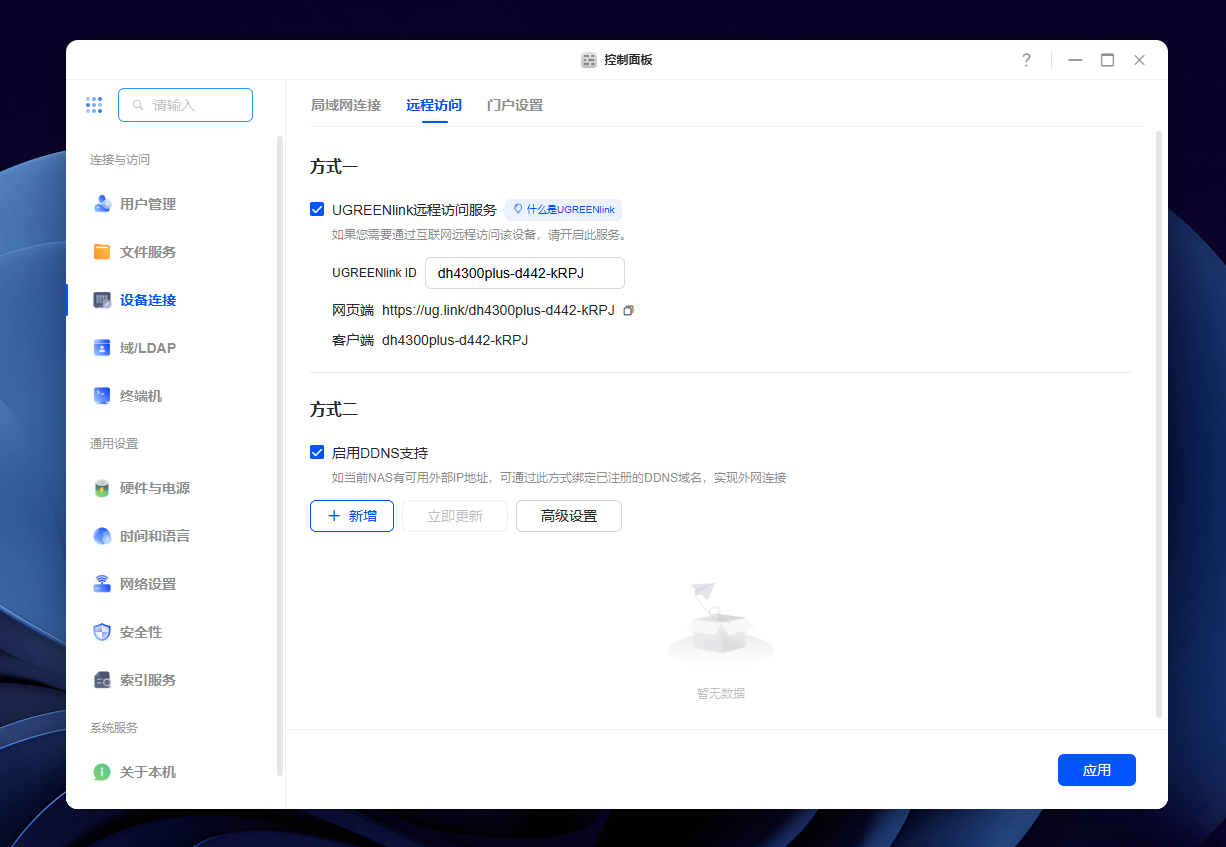Image resolution: width=1226 pixels, height=847 pixels.
Task: Open the help question mark
Action: [x=1026, y=60]
